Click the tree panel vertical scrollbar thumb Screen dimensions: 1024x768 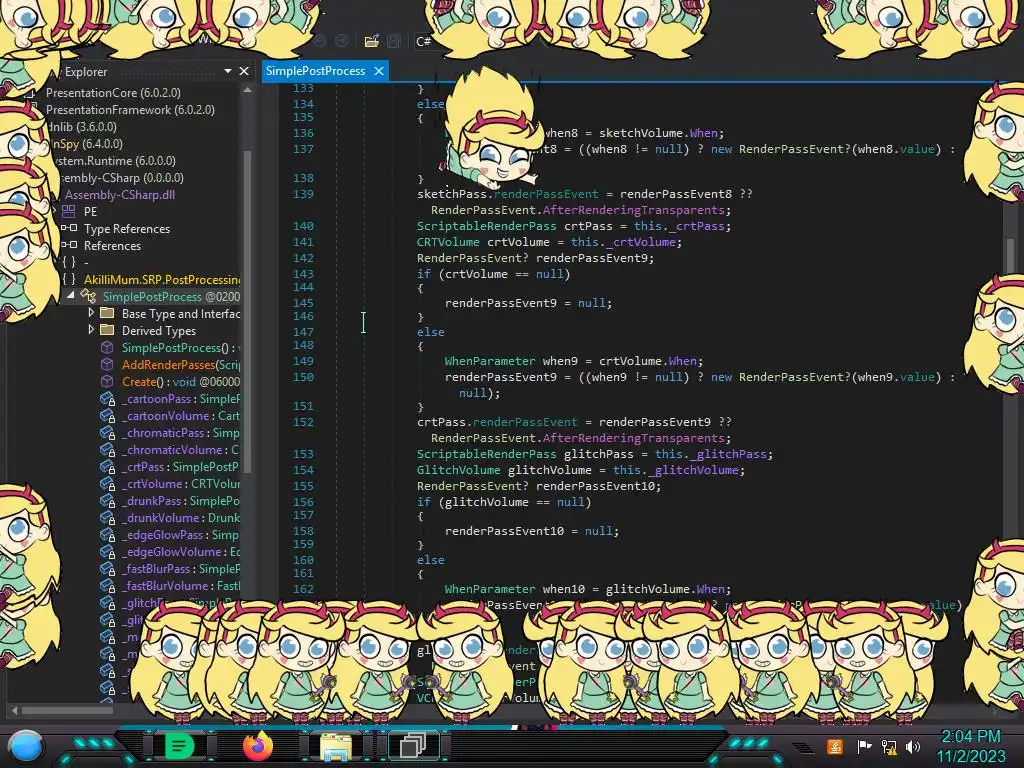248,310
